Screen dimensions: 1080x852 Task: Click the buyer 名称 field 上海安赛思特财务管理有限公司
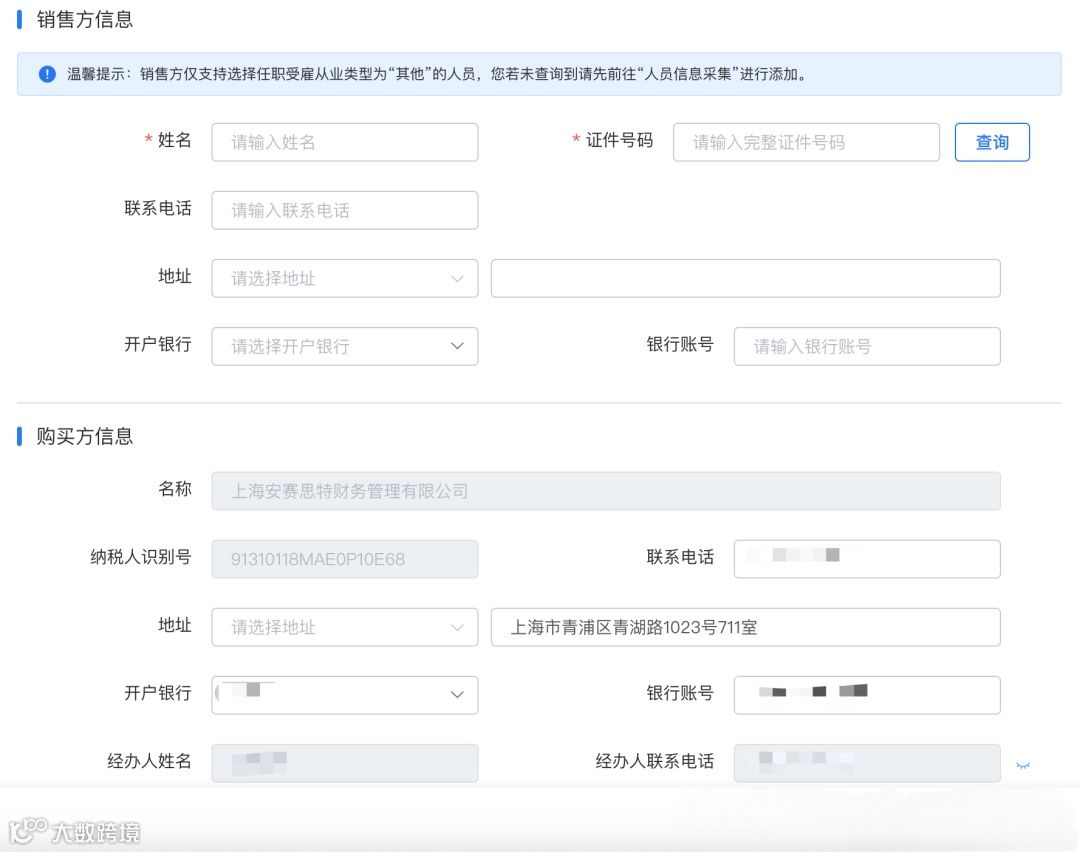point(605,491)
